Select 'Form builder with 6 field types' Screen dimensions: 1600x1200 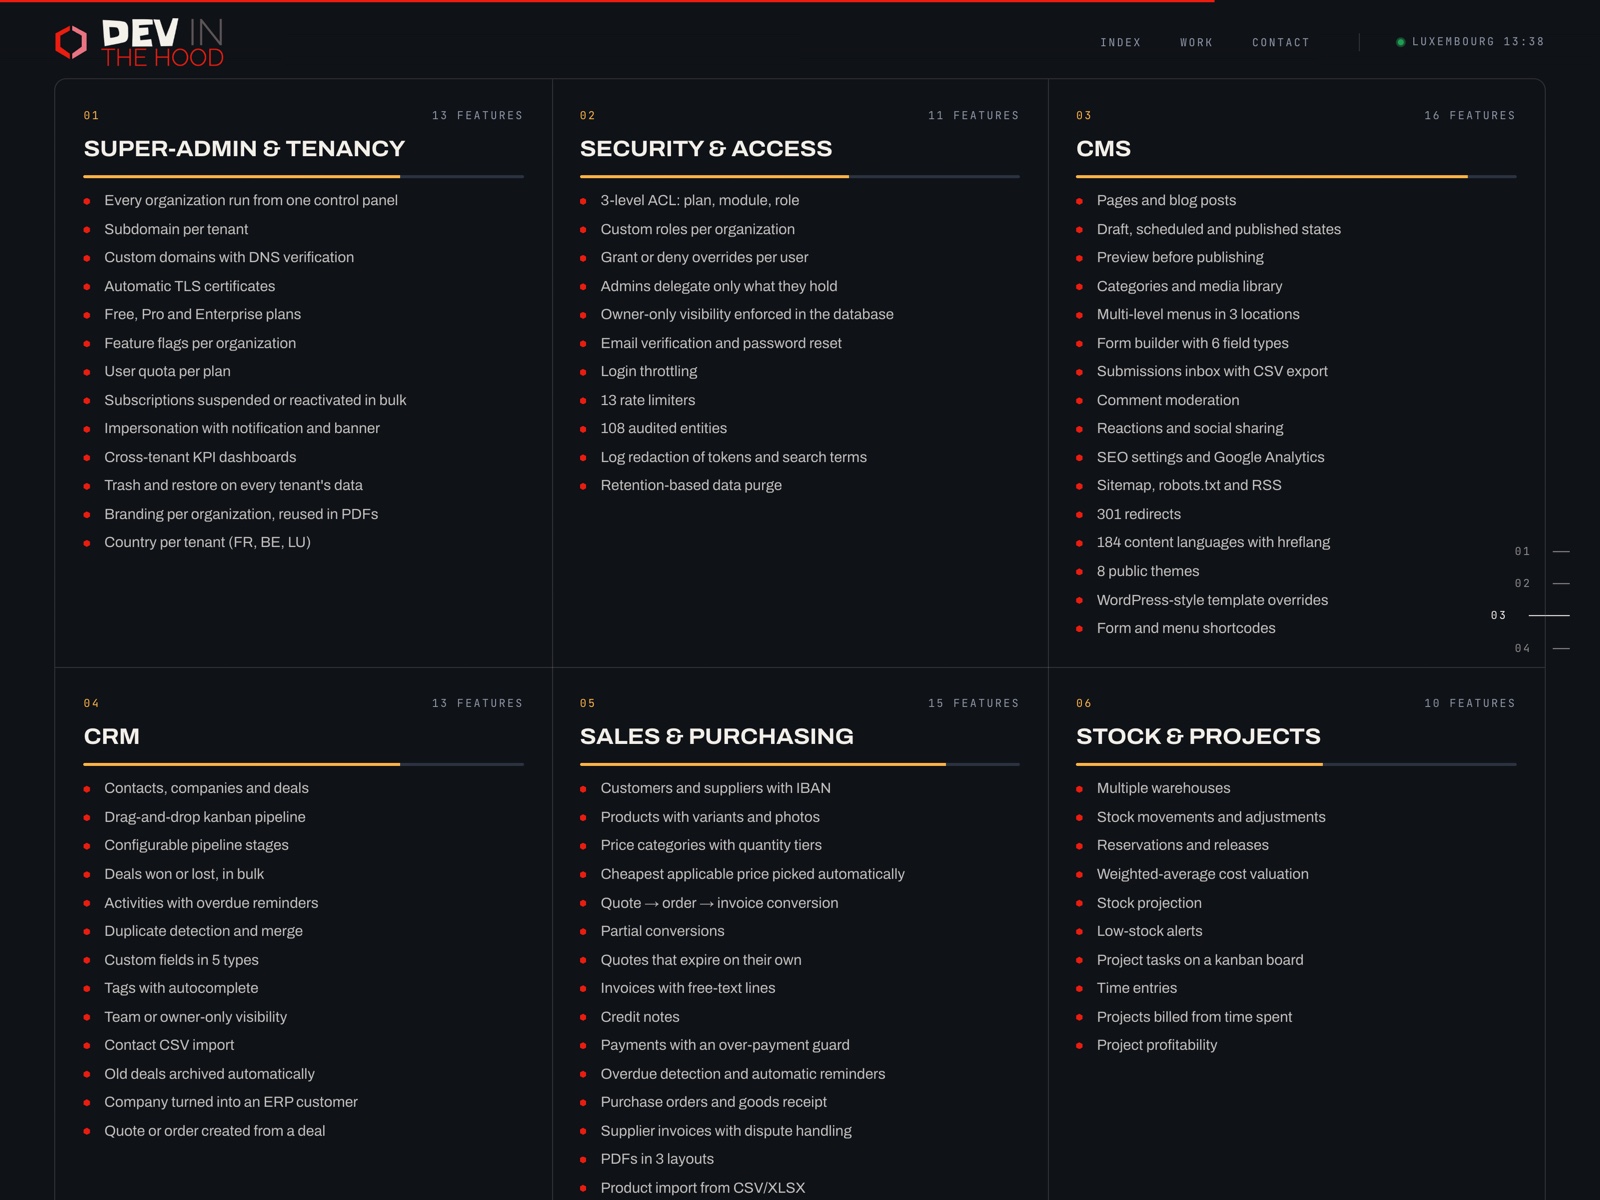tap(1192, 343)
